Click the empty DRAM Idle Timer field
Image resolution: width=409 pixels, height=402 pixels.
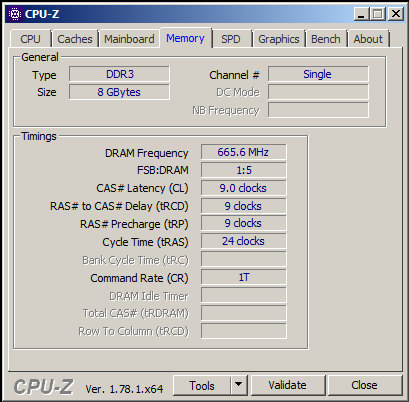coord(244,295)
